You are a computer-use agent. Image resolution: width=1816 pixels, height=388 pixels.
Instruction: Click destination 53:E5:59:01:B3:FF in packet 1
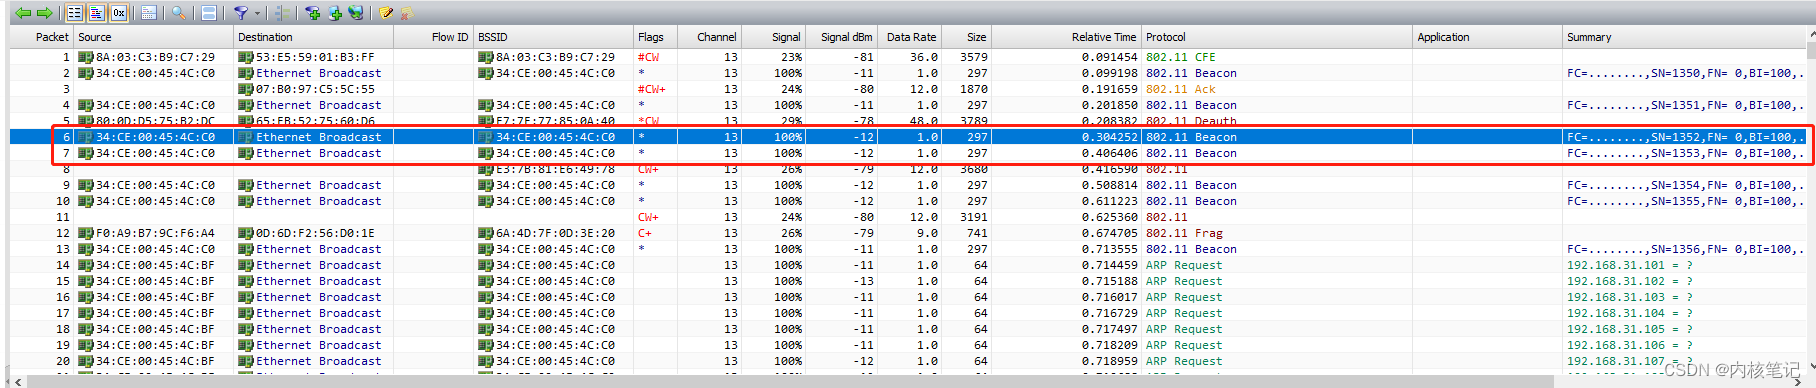[315, 57]
